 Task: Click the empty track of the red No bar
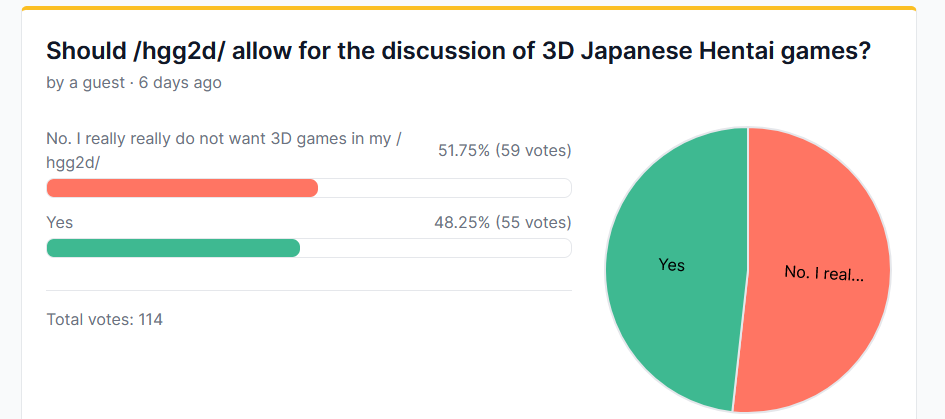(x=444, y=188)
